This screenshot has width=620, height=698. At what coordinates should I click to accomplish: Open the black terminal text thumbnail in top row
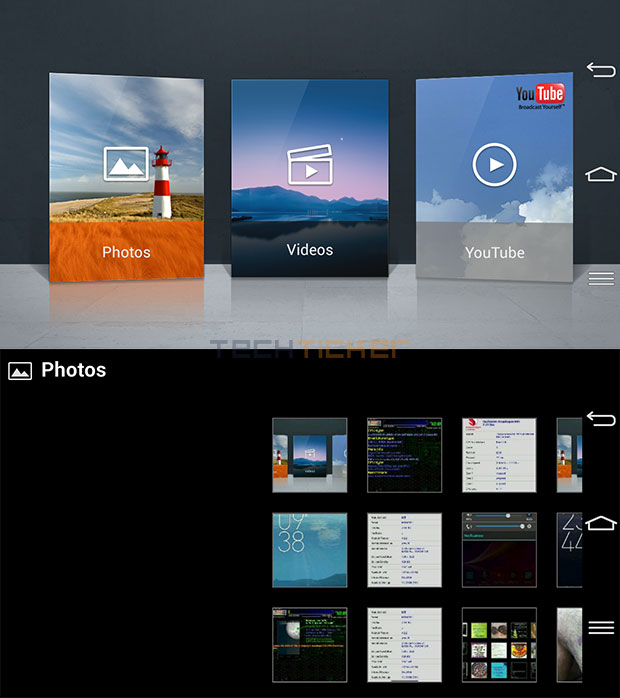coord(405,455)
